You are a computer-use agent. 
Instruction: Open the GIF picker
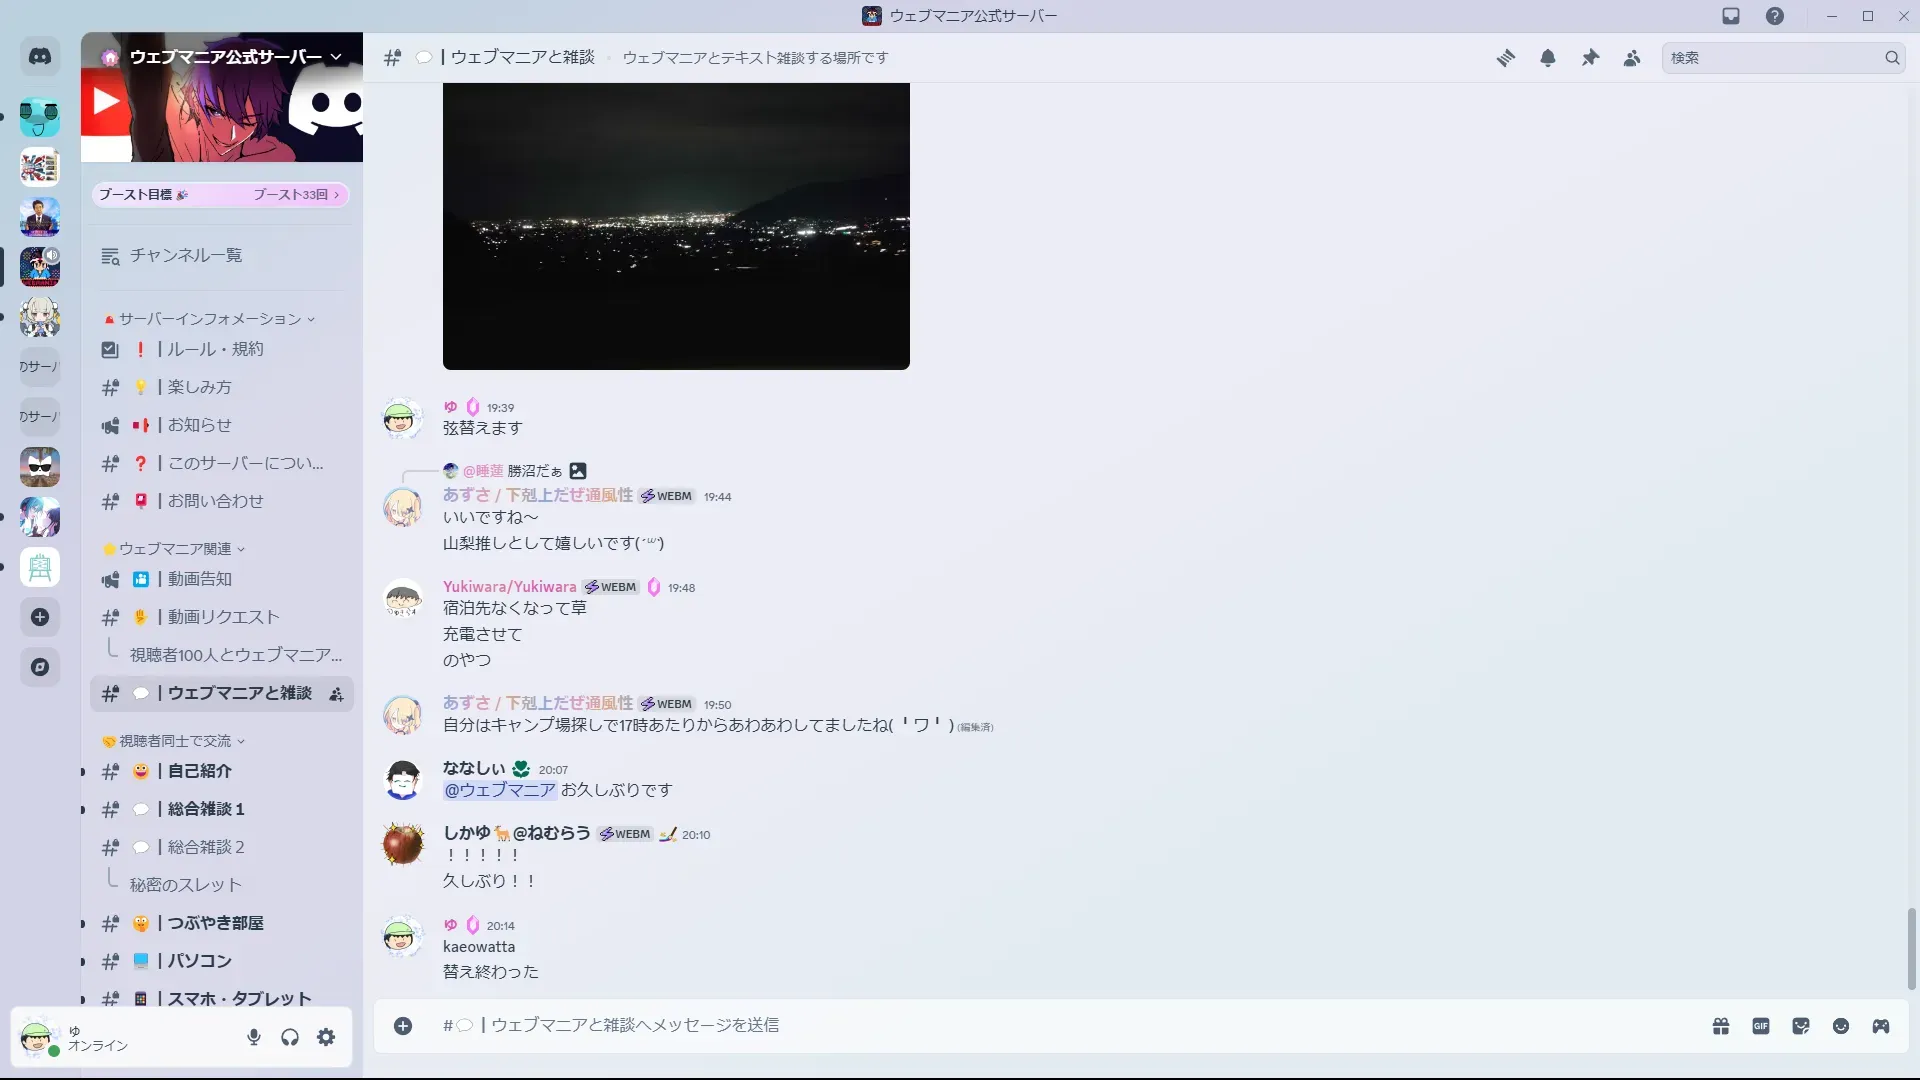point(1761,1026)
